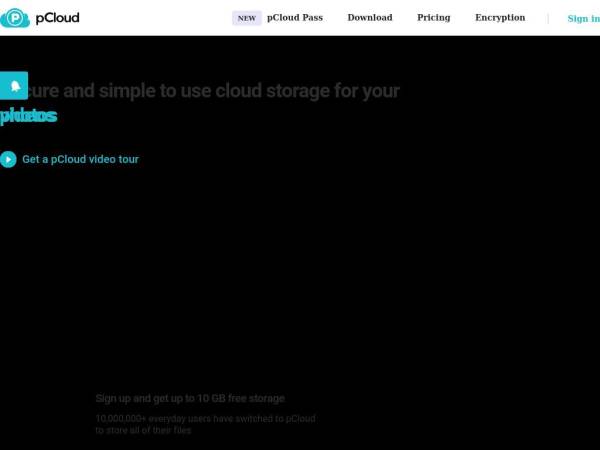
Task: Open the Download page
Action: [370, 18]
